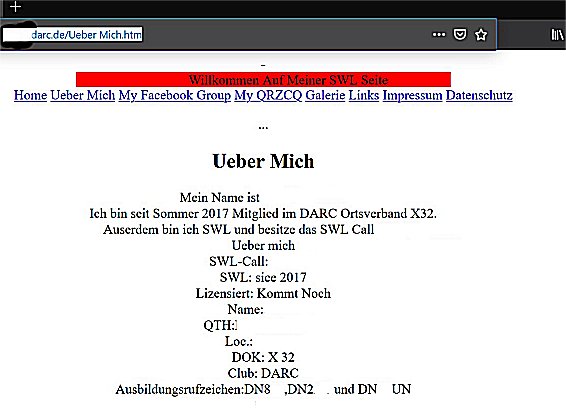Open the Ueber Mich navigation link

(x=83, y=95)
